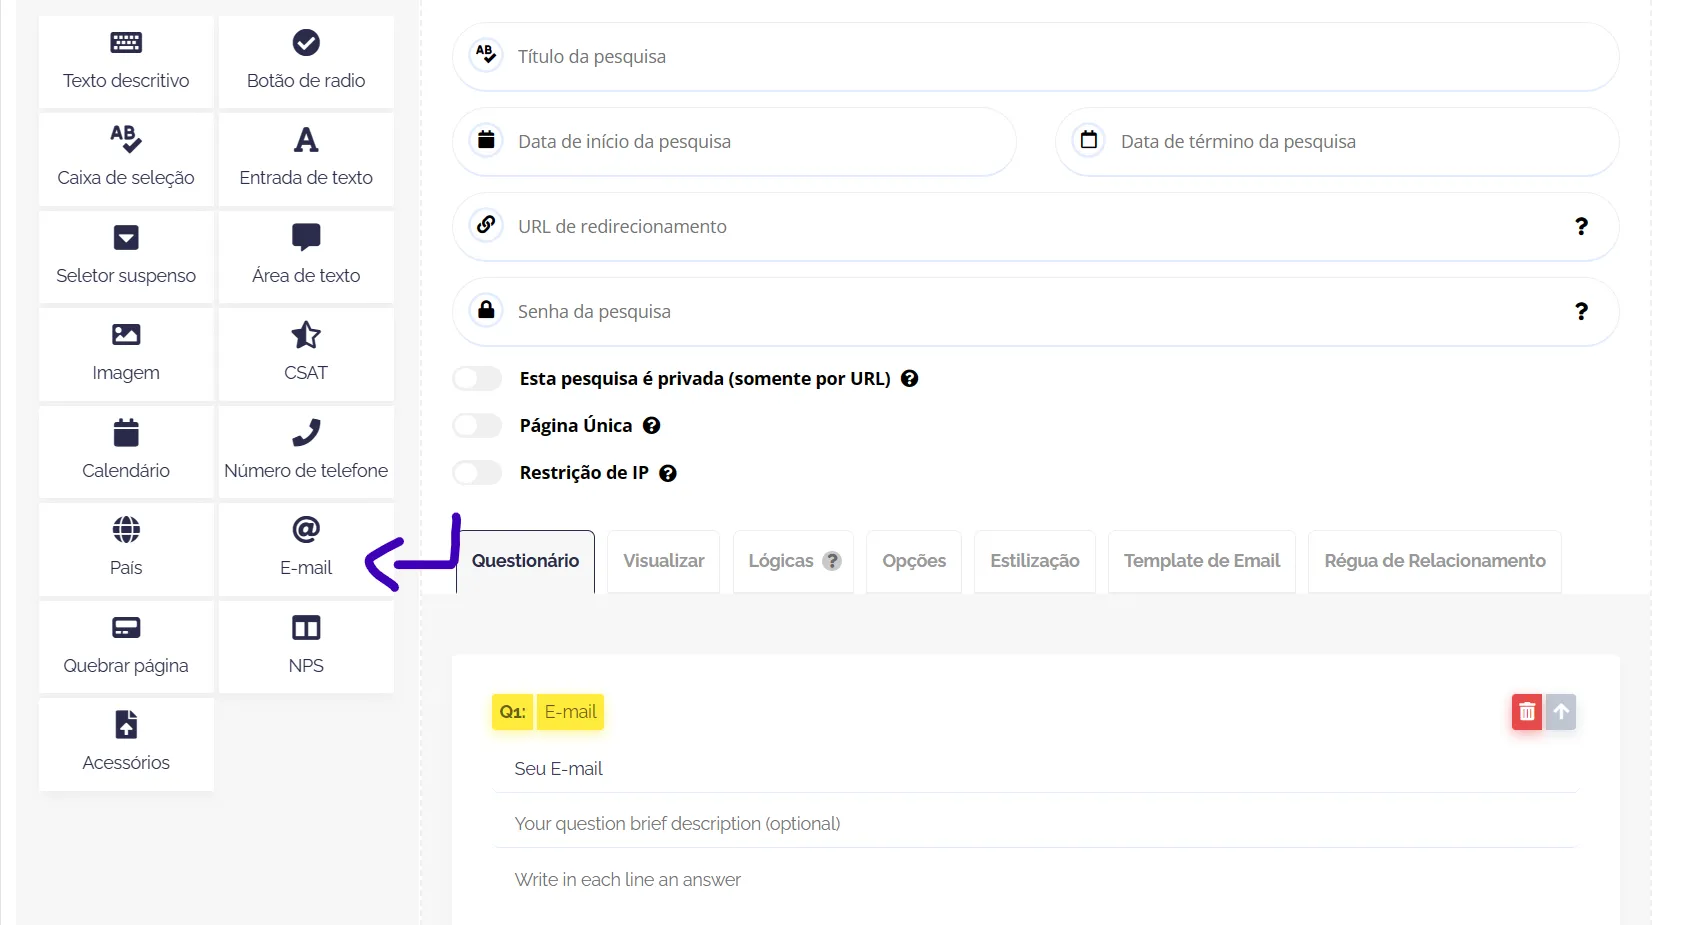Focus the question brief description field
This screenshot has width=1682, height=925.
pos(1036,824)
